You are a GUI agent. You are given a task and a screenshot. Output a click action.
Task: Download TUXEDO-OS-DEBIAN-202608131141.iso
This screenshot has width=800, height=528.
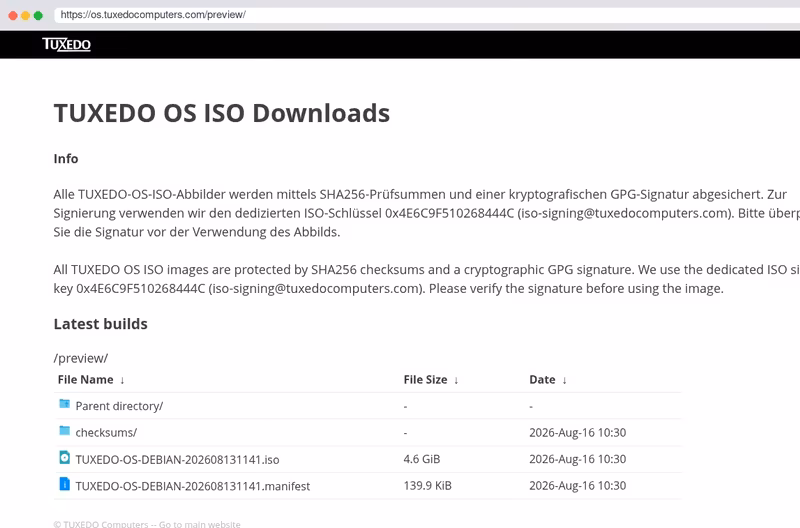pos(177,460)
